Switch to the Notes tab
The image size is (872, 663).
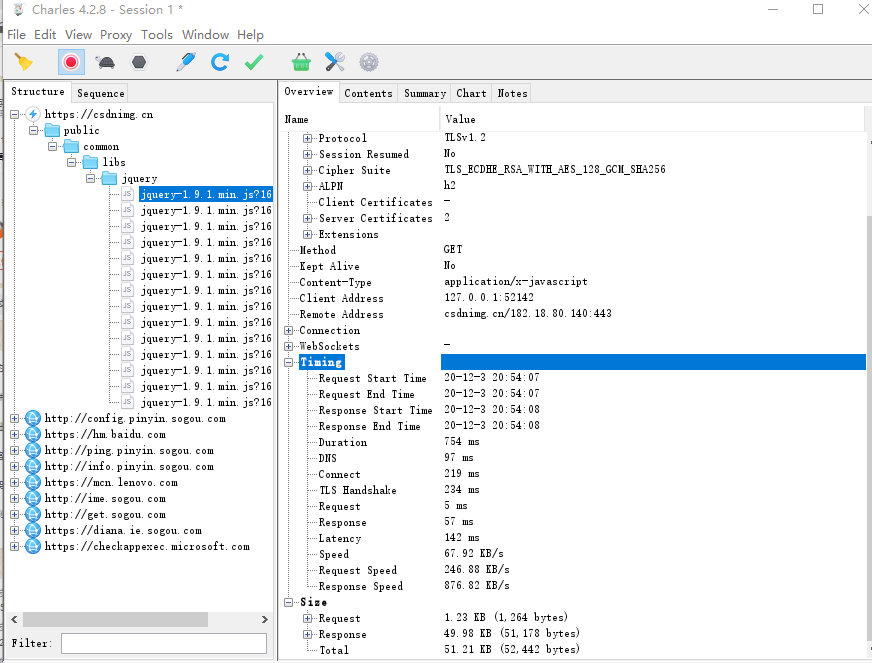point(512,93)
